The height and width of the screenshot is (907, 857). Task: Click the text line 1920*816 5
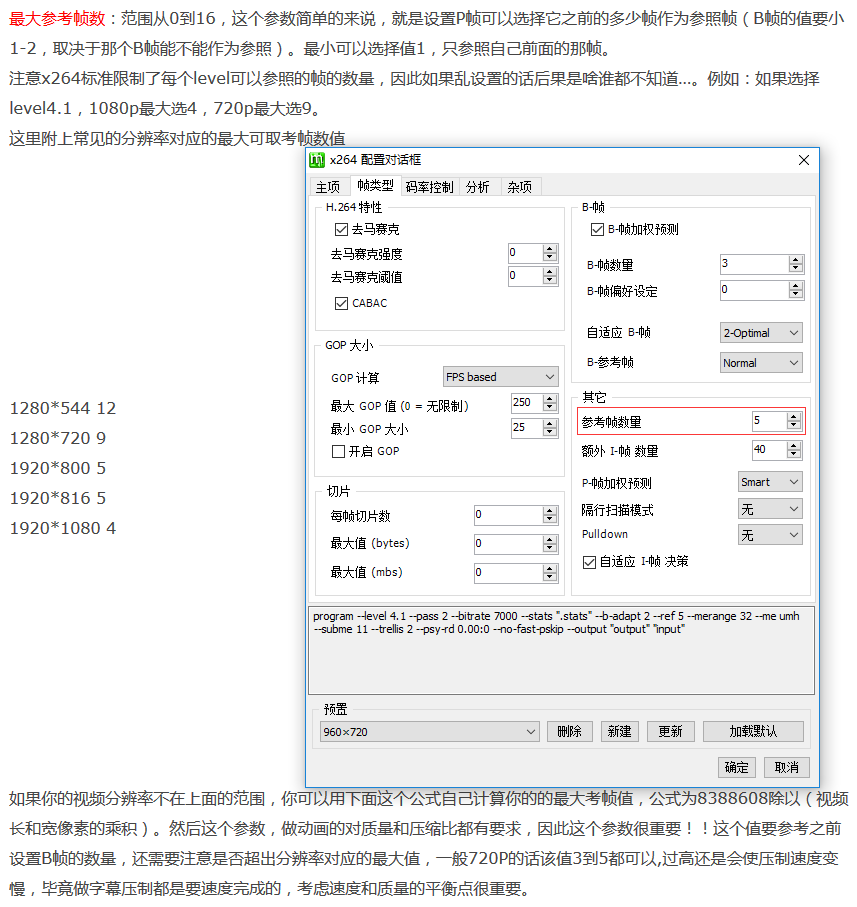[x=57, y=499]
